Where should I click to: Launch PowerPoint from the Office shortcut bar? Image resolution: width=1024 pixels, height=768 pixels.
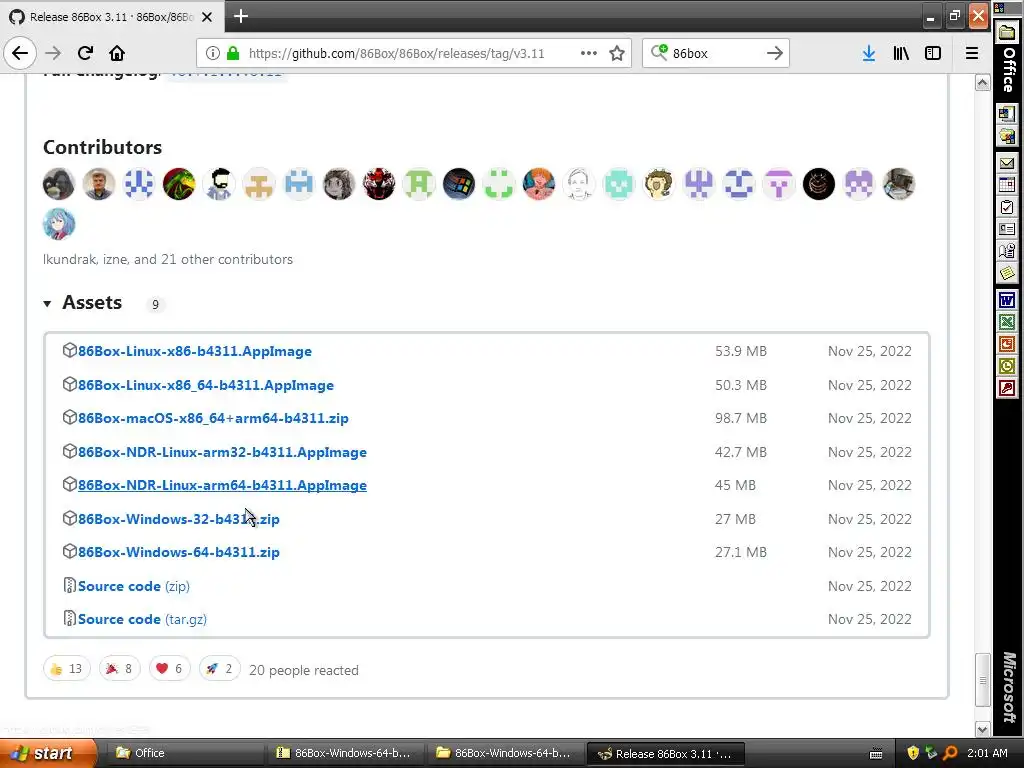click(1007, 344)
